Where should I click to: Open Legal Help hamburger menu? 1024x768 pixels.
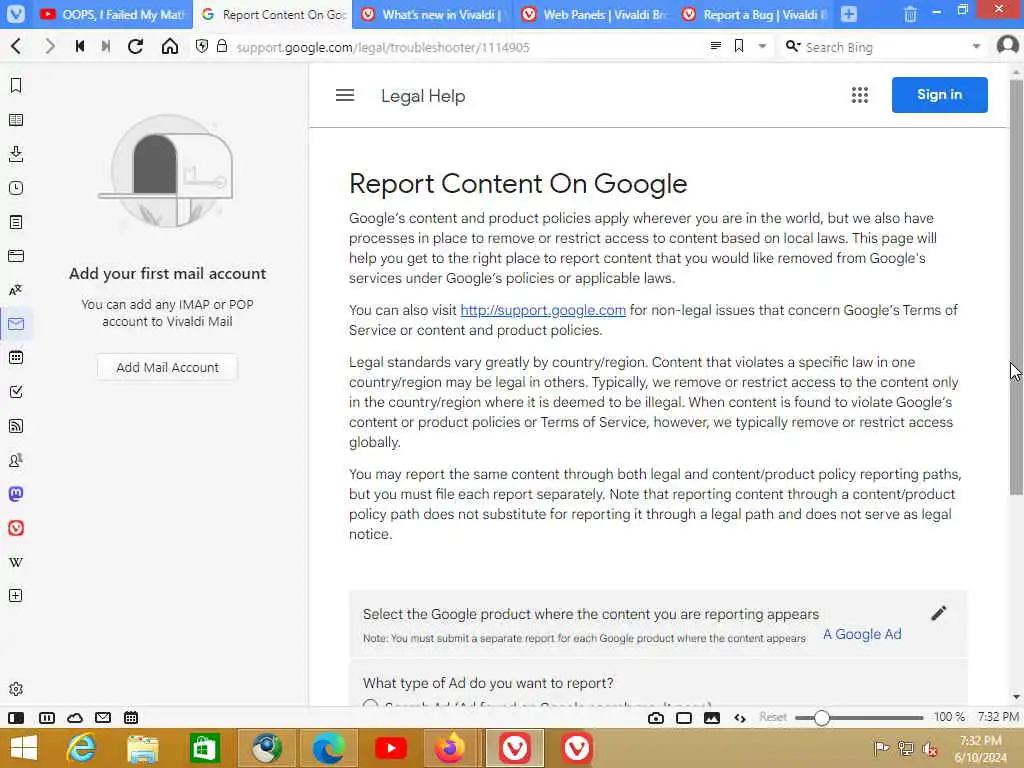pyautogui.click(x=345, y=95)
